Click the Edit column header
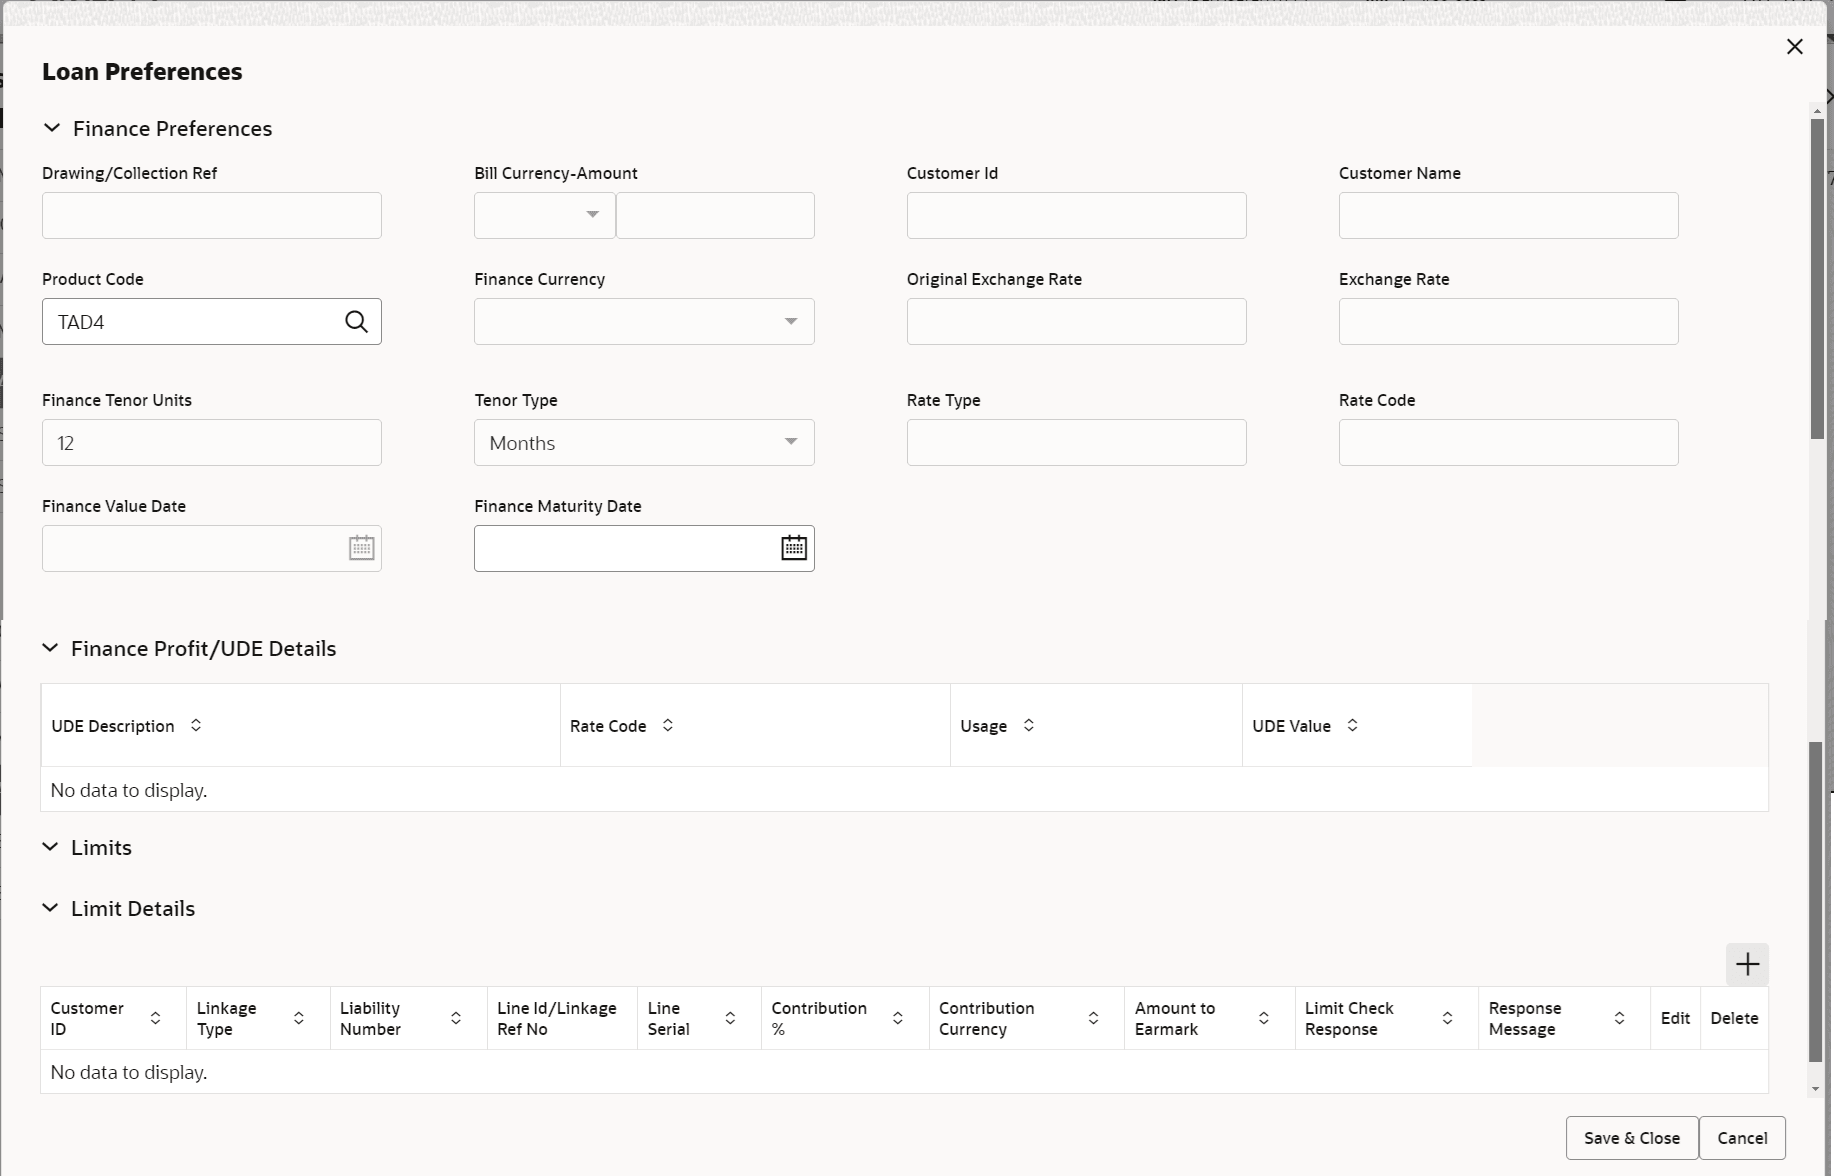 (x=1675, y=1018)
